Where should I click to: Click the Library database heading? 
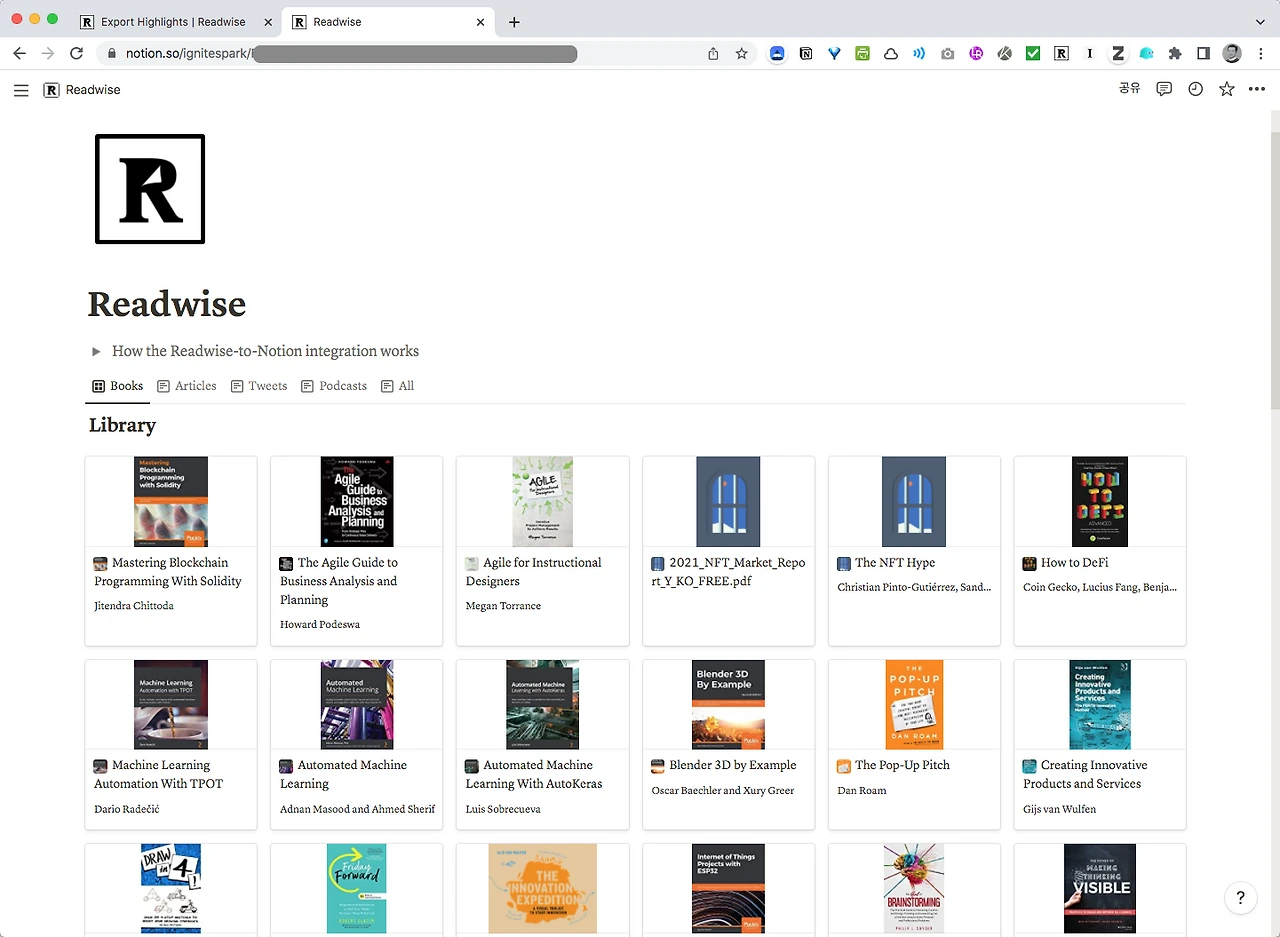tap(123, 425)
